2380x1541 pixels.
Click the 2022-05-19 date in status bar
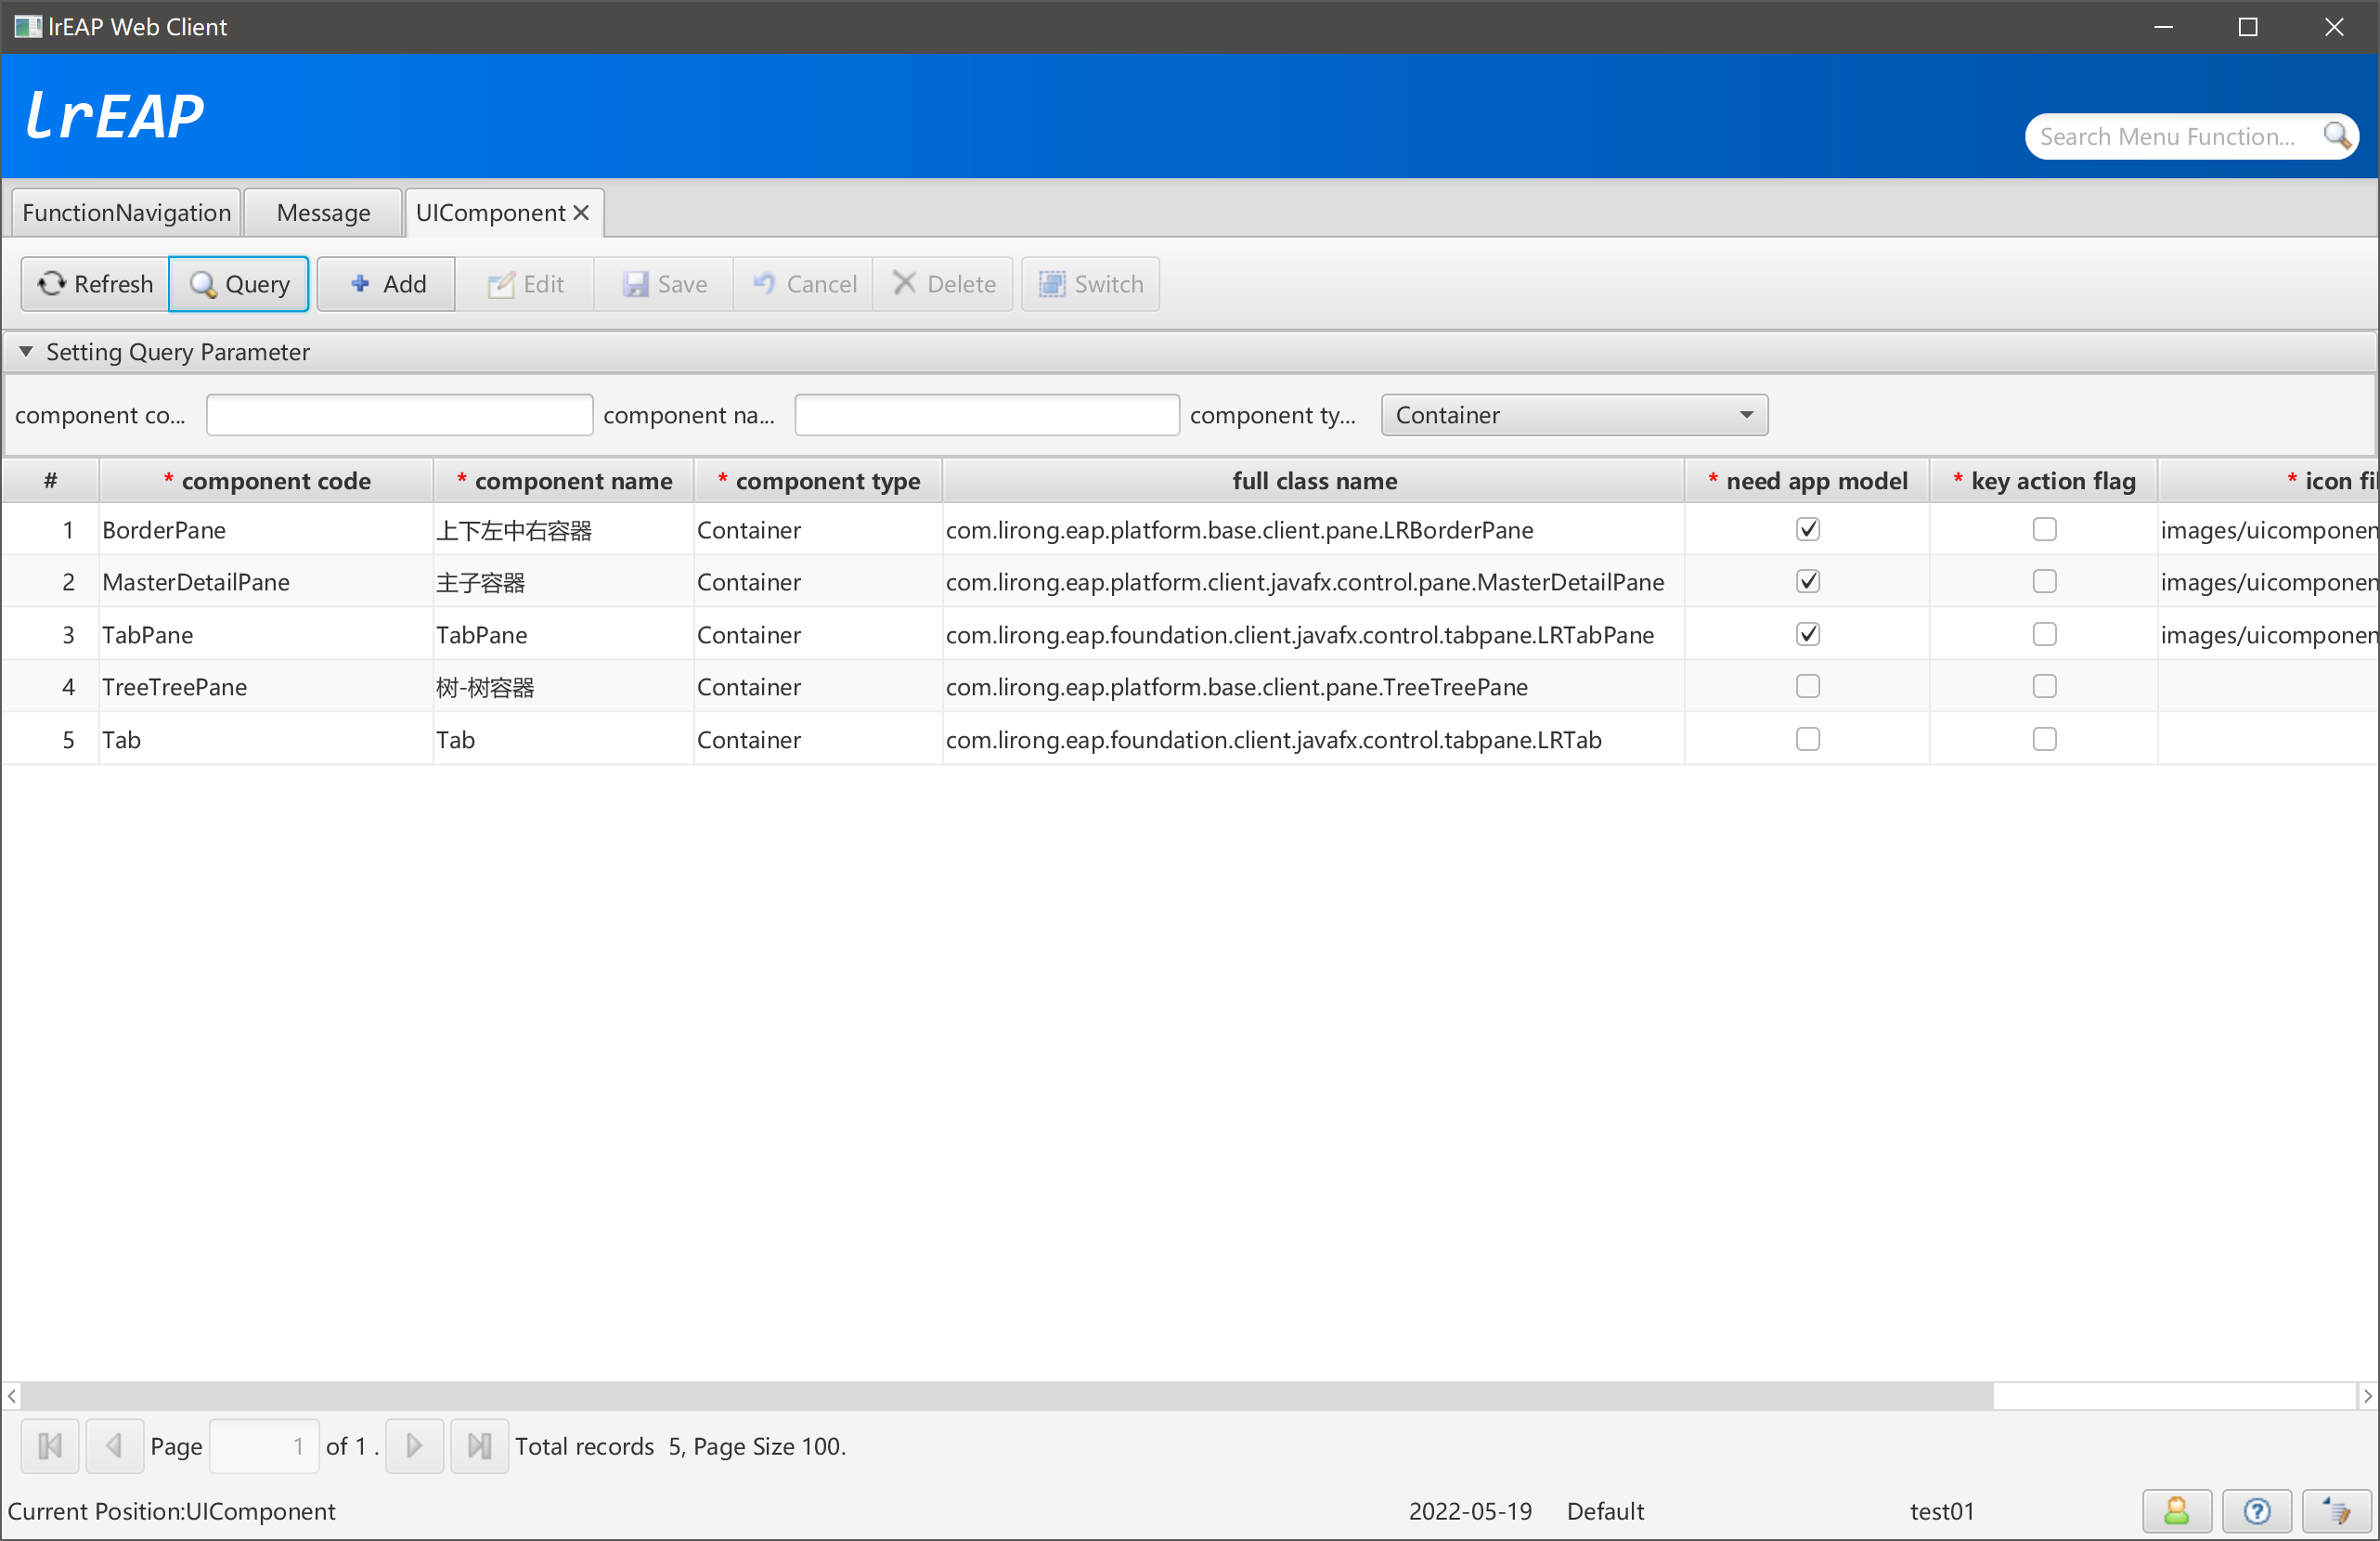pos(1470,1511)
